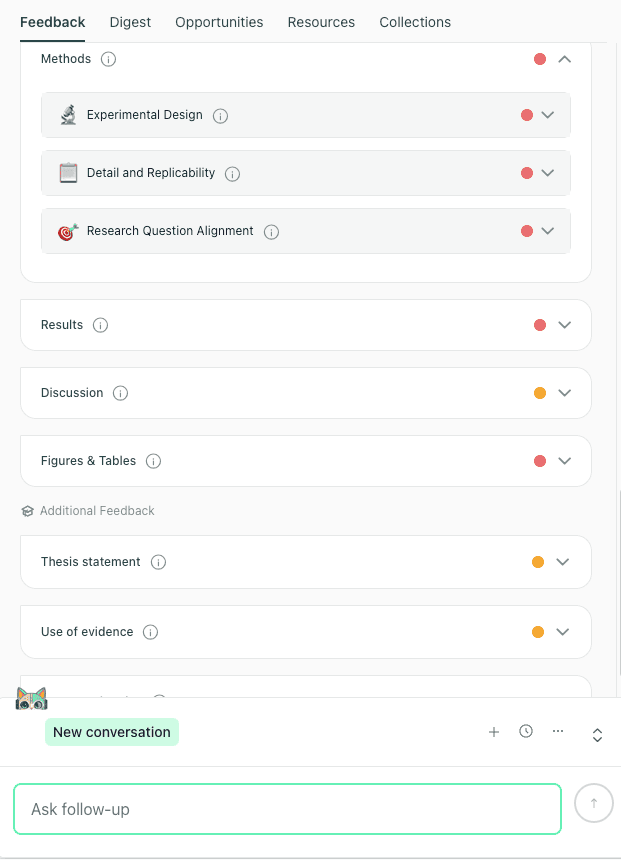Show the info tooltip for Figures & Tables

pyautogui.click(x=153, y=461)
